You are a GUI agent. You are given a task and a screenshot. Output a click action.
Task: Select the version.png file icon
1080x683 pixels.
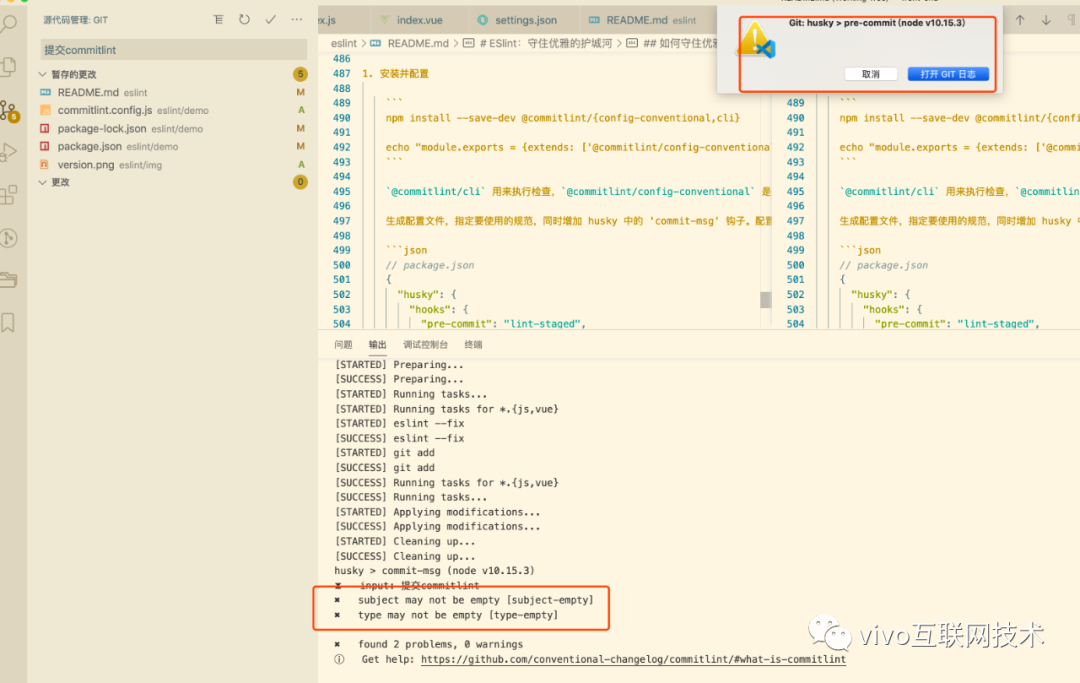pos(45,165)
